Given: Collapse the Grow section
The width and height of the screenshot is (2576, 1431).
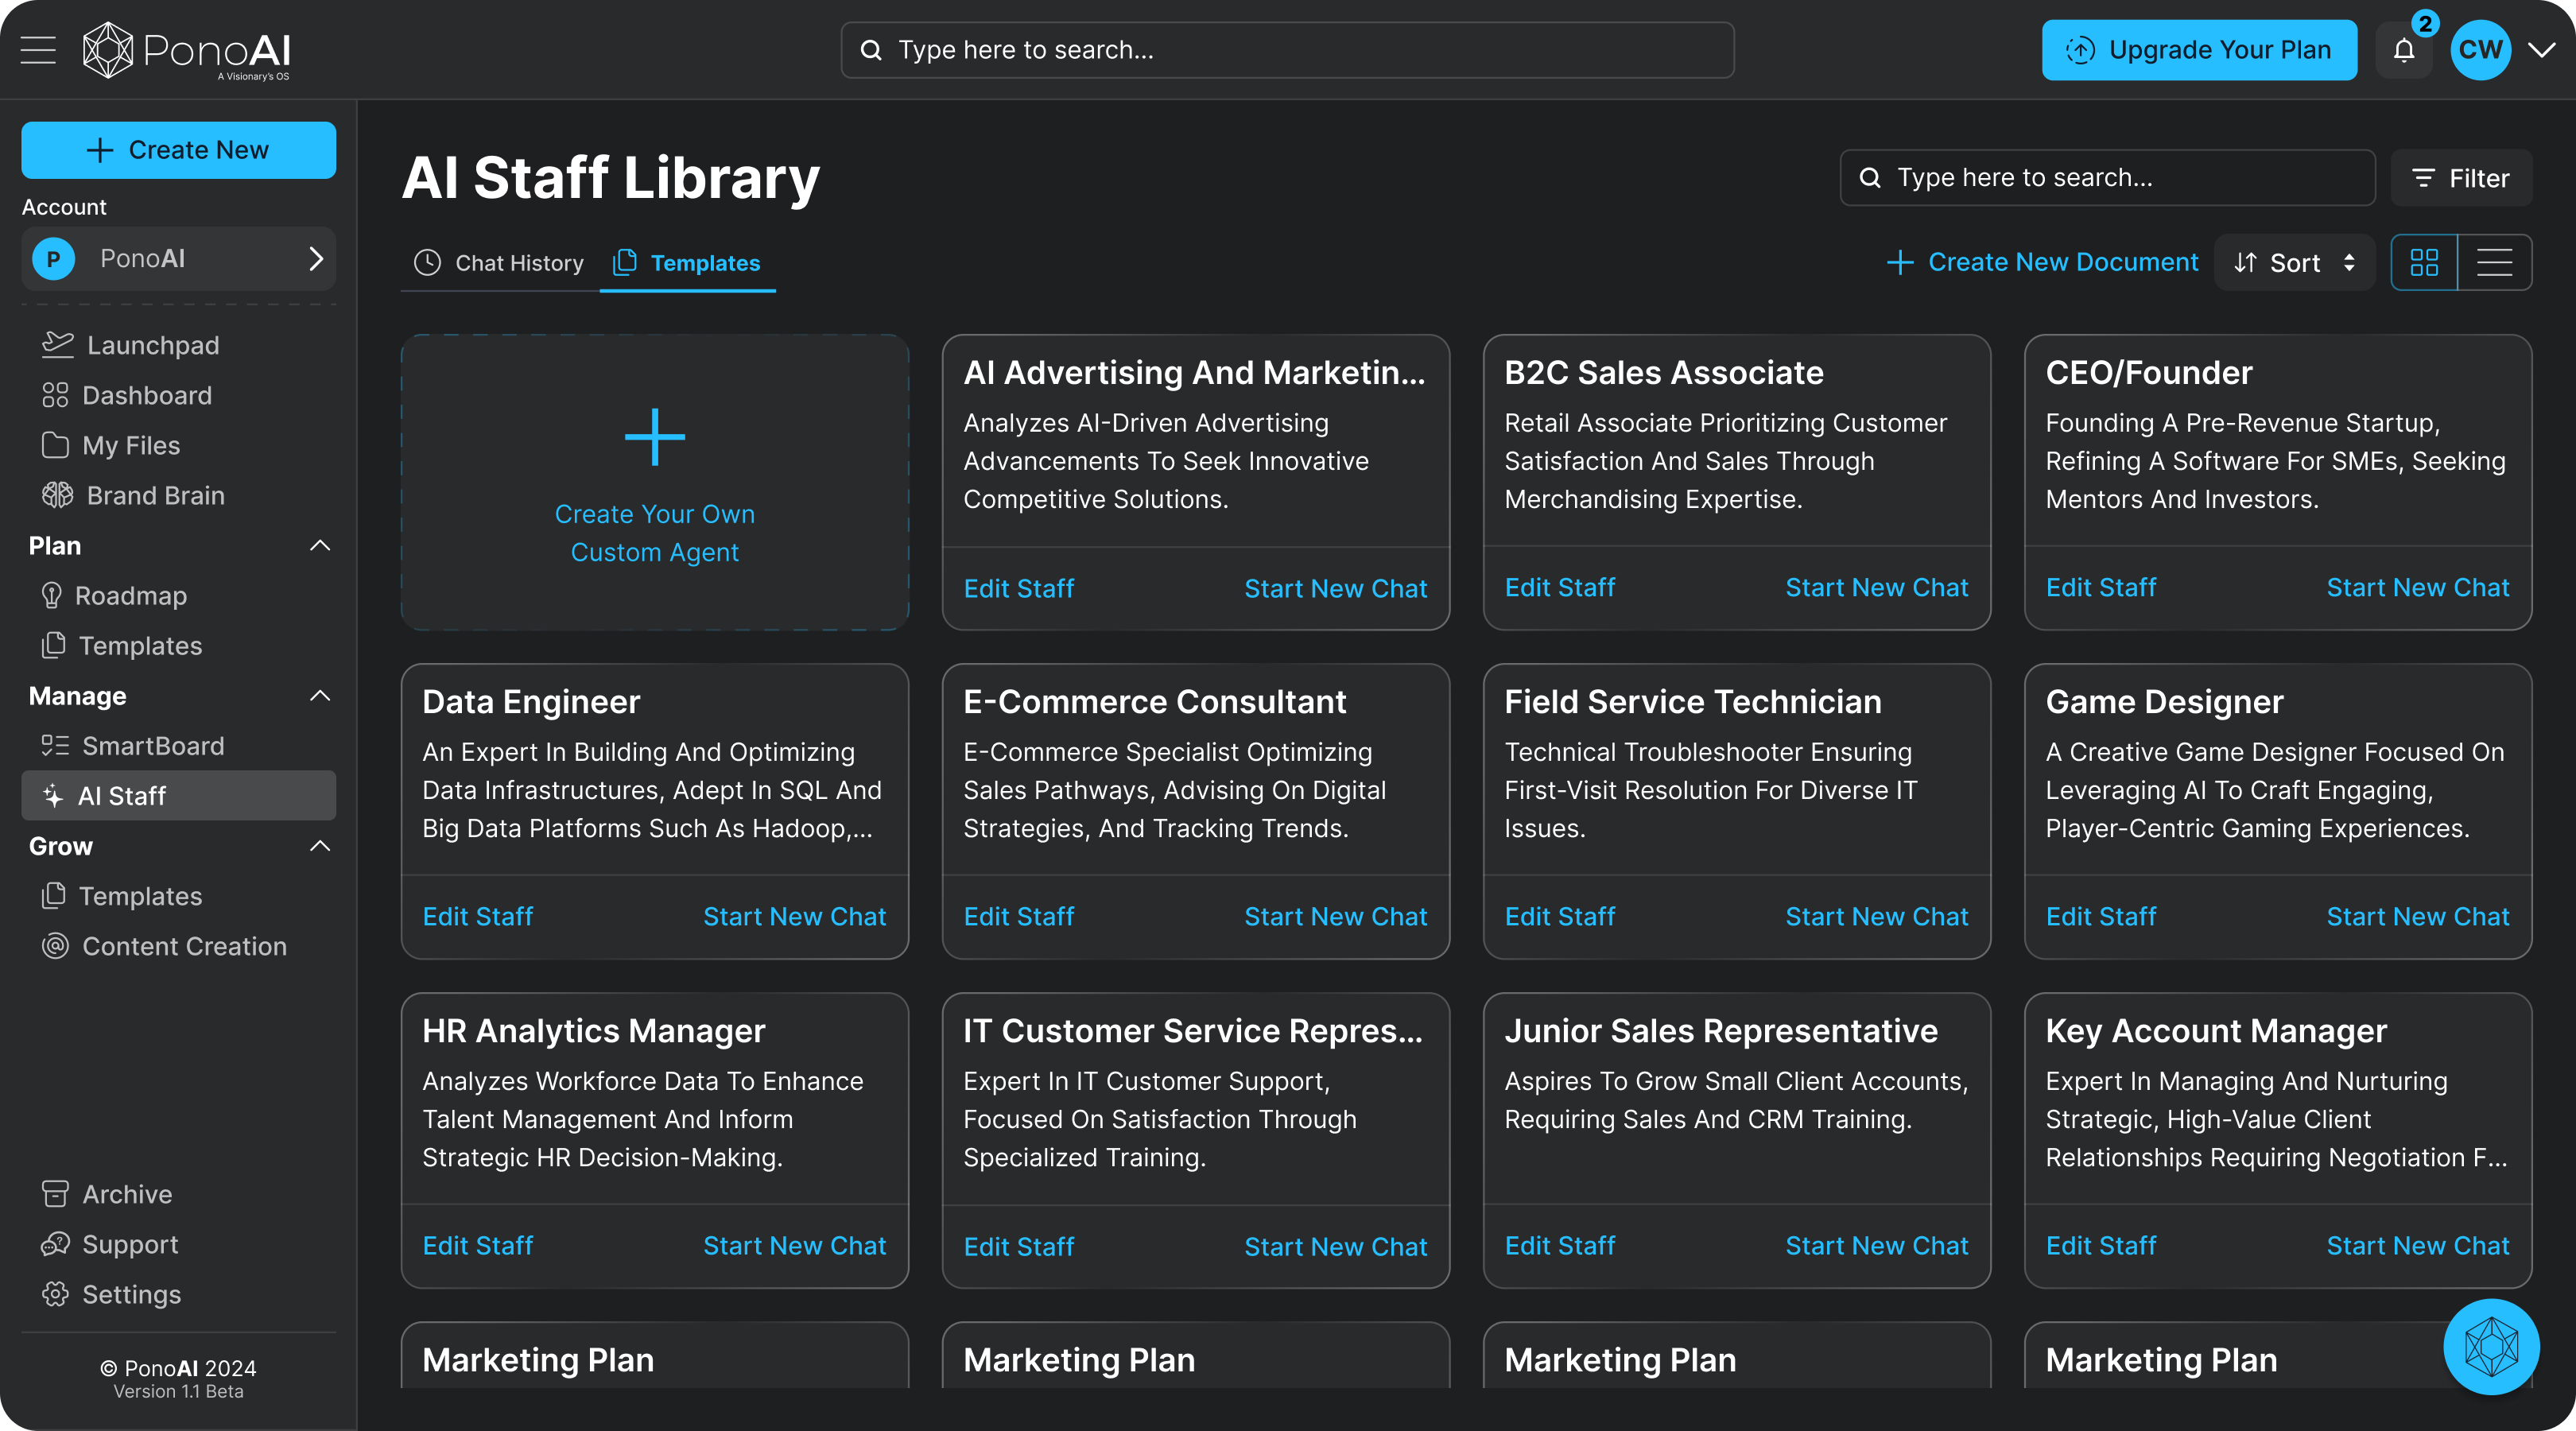Looking at the screenshot, I should [320, 845].
